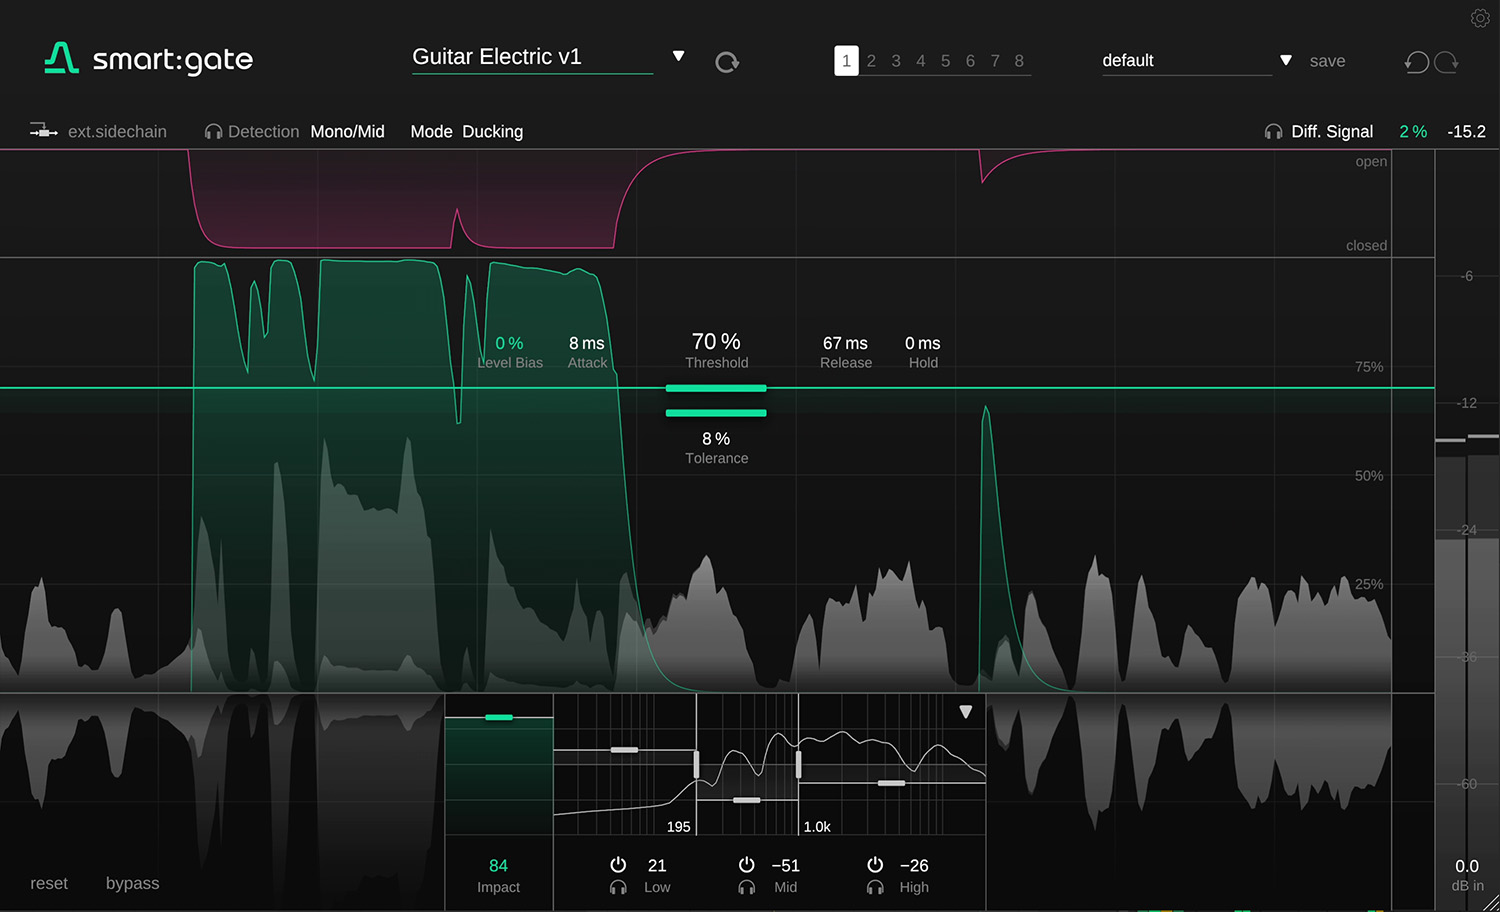1500x912 pixels.
Task: Solo-listen the High band headphone icon
Action: (x=875, y=887)
